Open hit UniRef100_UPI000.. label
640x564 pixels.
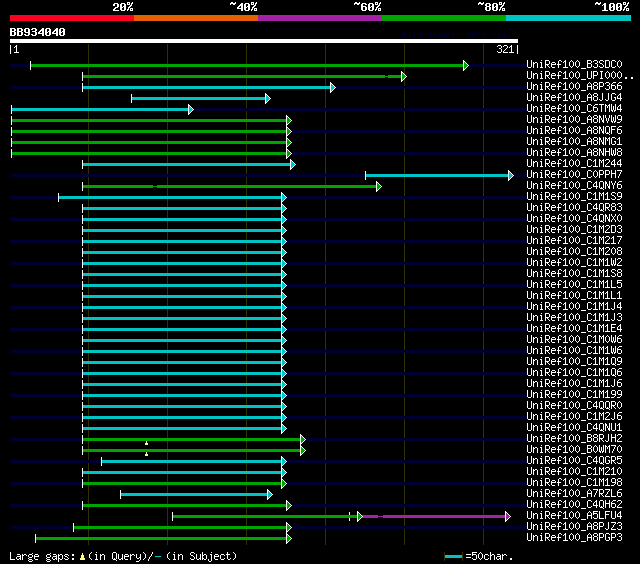580,75
